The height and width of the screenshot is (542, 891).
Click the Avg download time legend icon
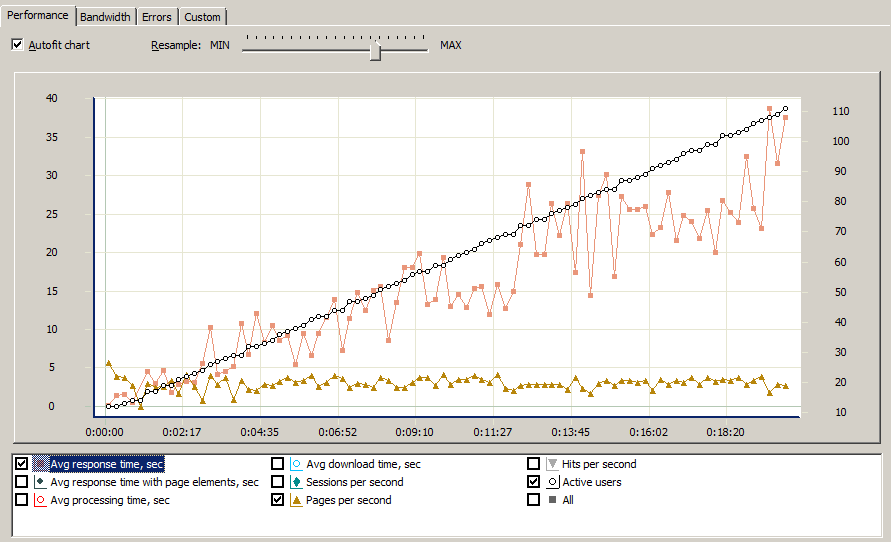pyautogui.click(x=296, y=464)
